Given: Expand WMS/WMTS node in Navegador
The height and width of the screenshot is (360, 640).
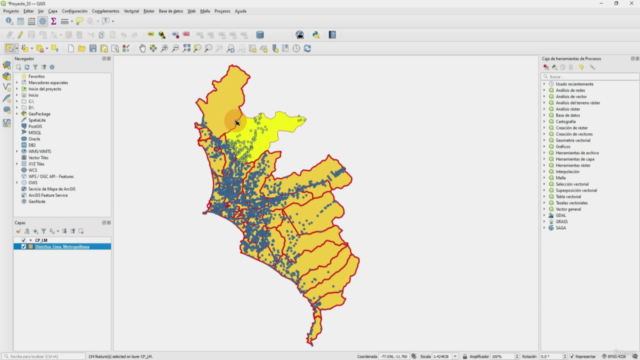Looking at the screenshot, I should click(x=17, y=151).
